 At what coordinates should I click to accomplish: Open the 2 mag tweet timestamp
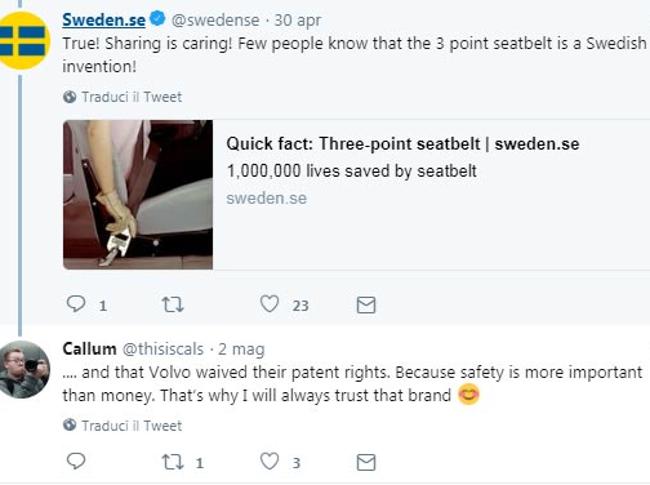tap(242, 349)
